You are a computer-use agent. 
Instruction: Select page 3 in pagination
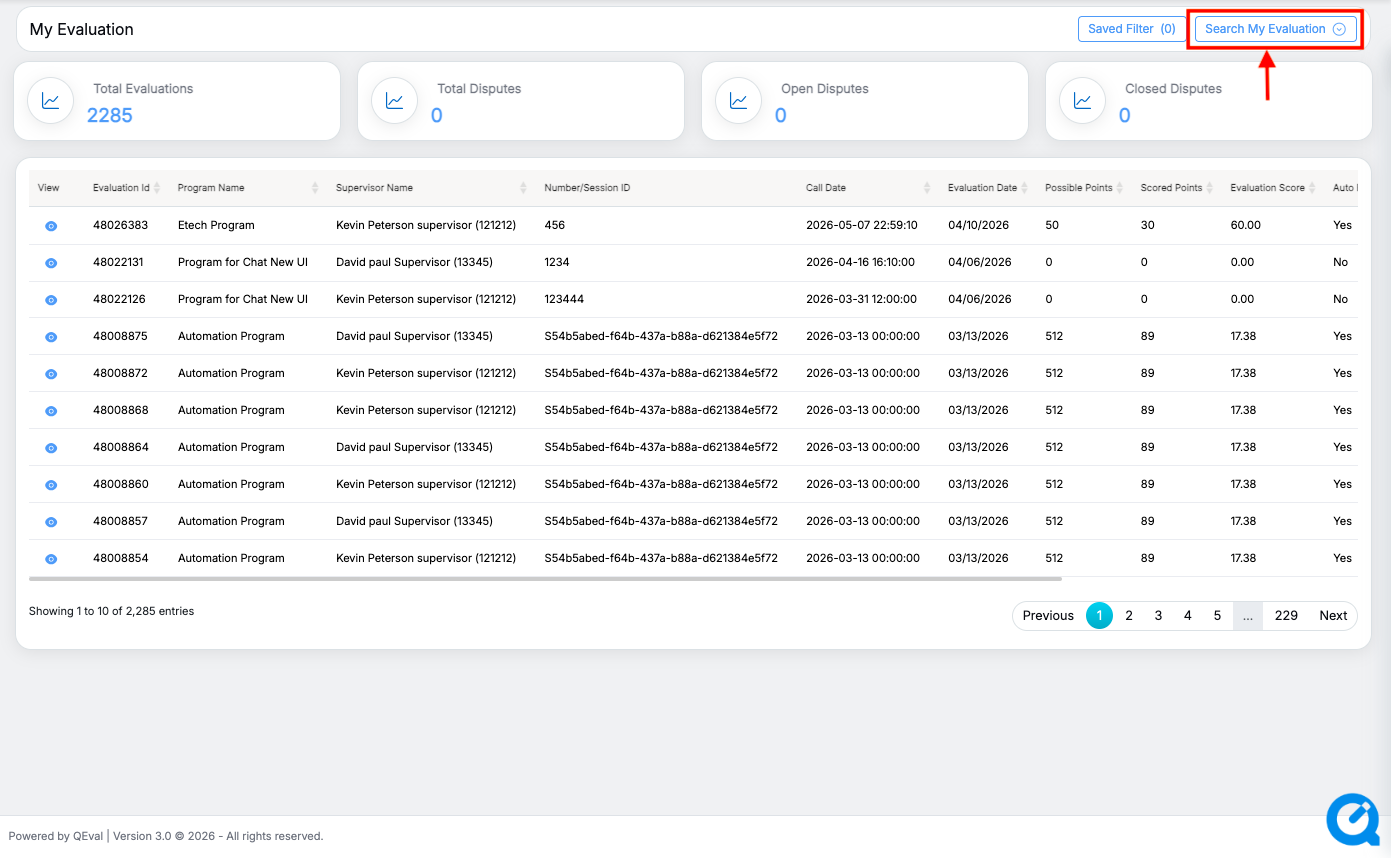pos(1158,616)
